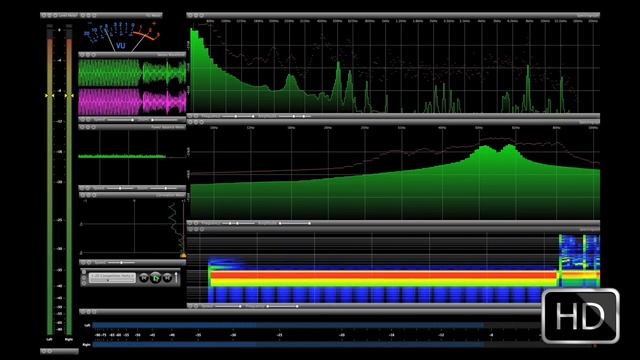The image size is (640, 360).
Task: Click middle round button left of track display
Action: click(84, 278)
